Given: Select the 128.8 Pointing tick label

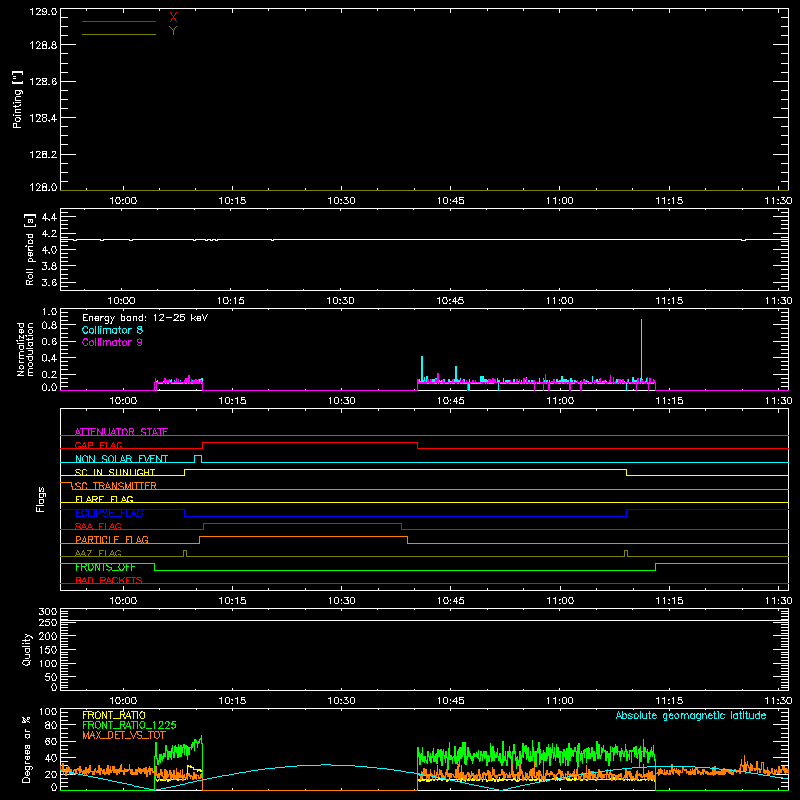Looking at the screenshot, I should [x=43, y=45].
